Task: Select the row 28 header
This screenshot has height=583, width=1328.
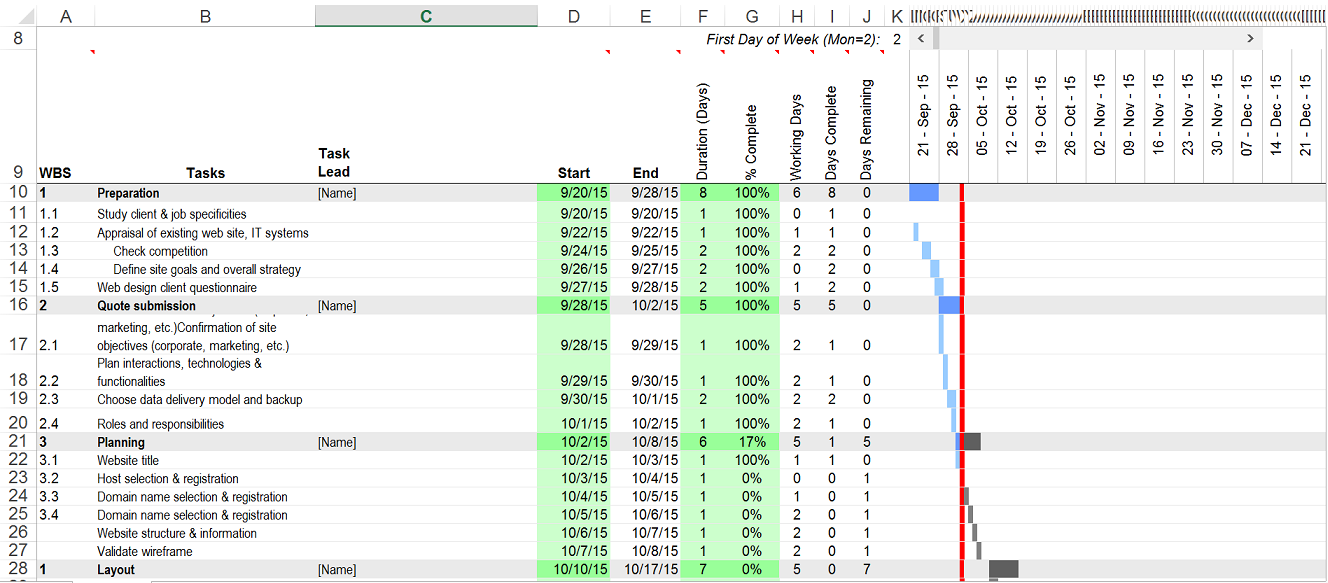Action: 18,570
